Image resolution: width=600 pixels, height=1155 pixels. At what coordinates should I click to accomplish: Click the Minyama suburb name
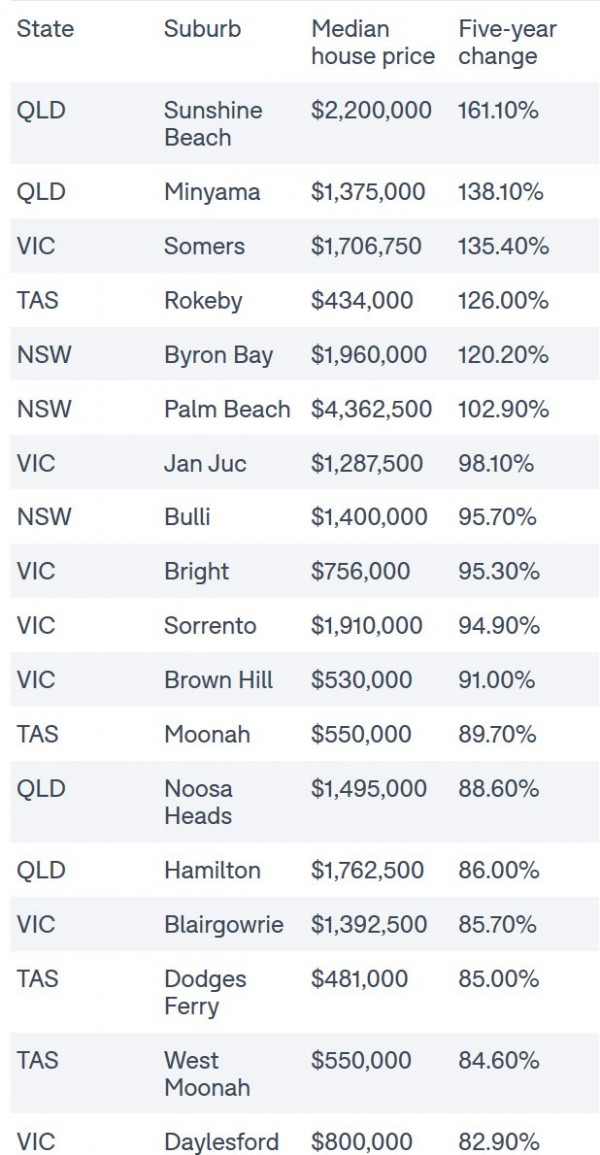tap(212, 192)
